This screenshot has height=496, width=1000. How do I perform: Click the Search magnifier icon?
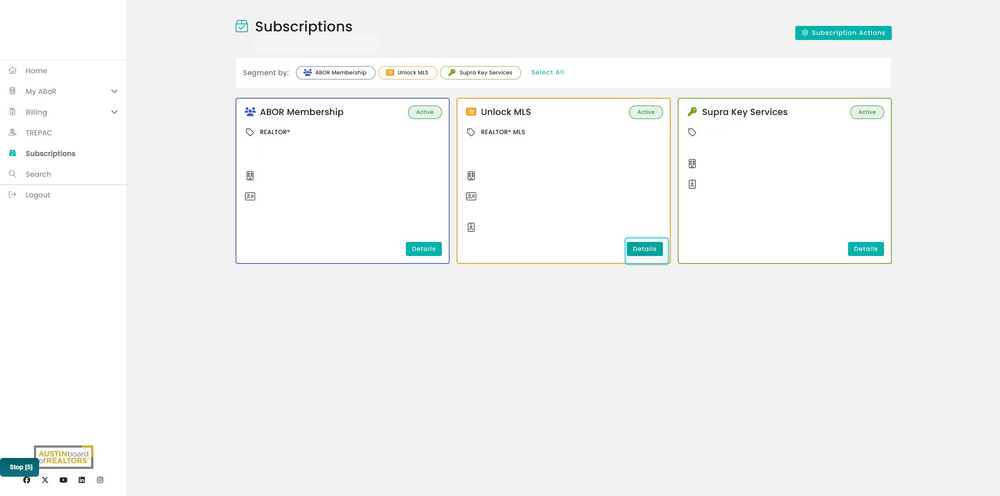tap(12, 174)
